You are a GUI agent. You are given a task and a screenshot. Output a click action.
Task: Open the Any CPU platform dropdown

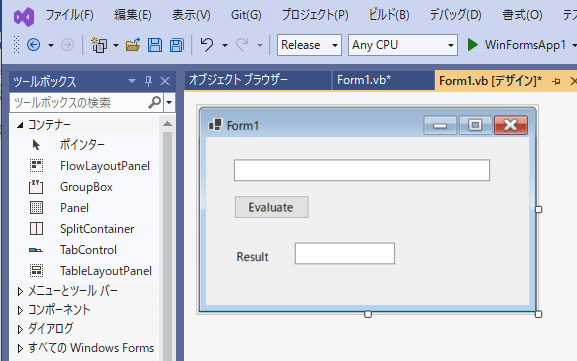451,45
